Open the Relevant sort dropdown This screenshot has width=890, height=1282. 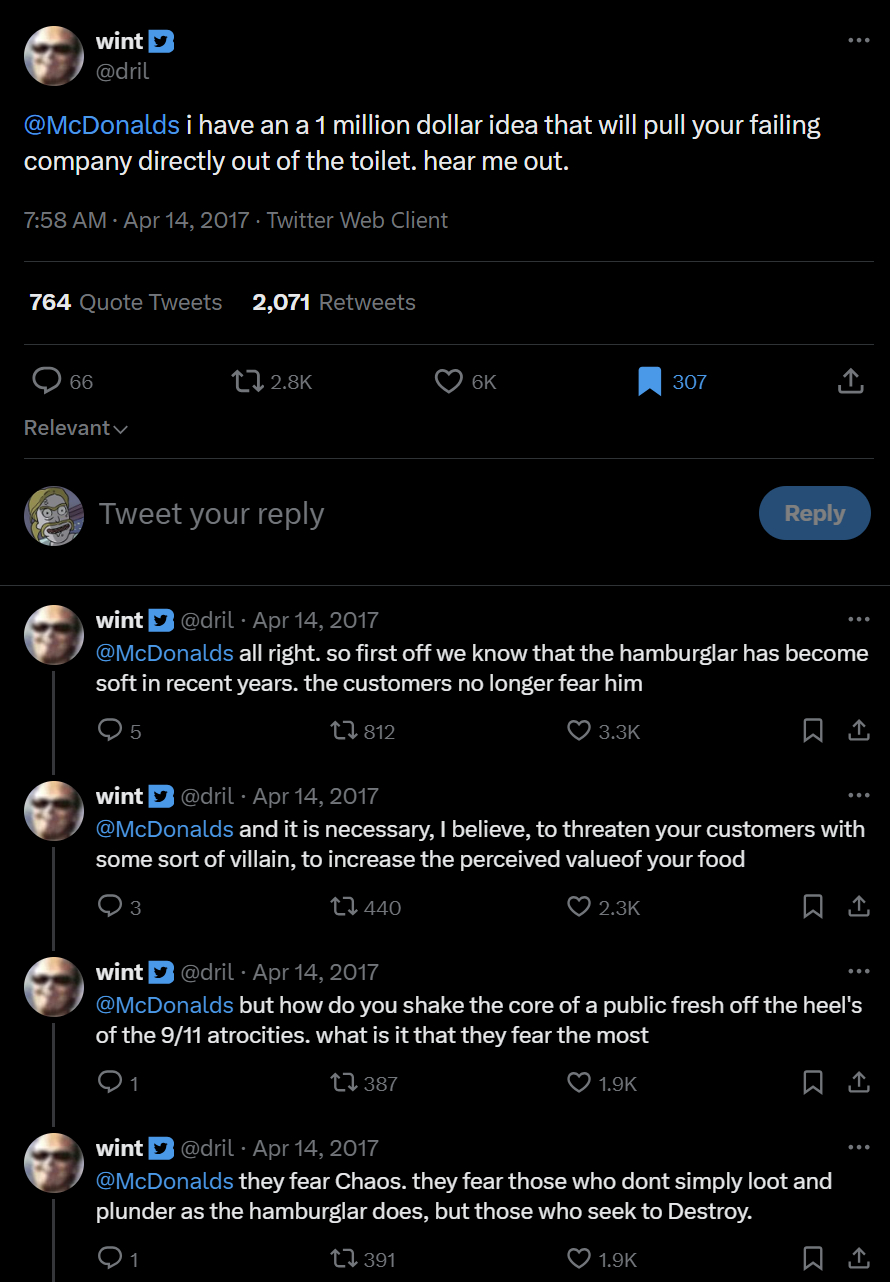(76, 428)
